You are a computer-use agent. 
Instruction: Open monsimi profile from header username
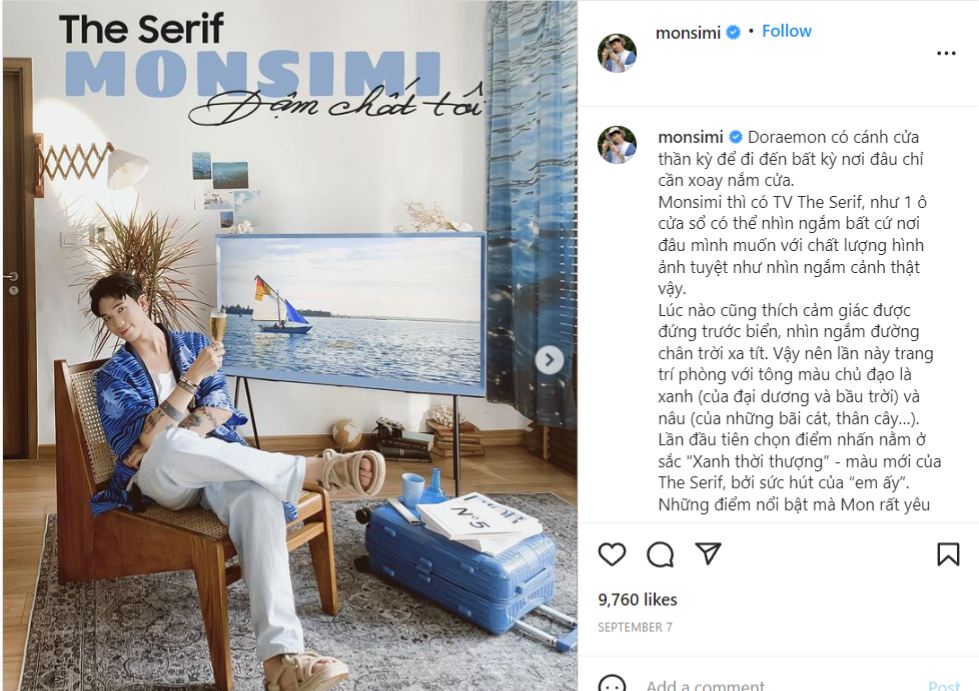pos(687,32)
